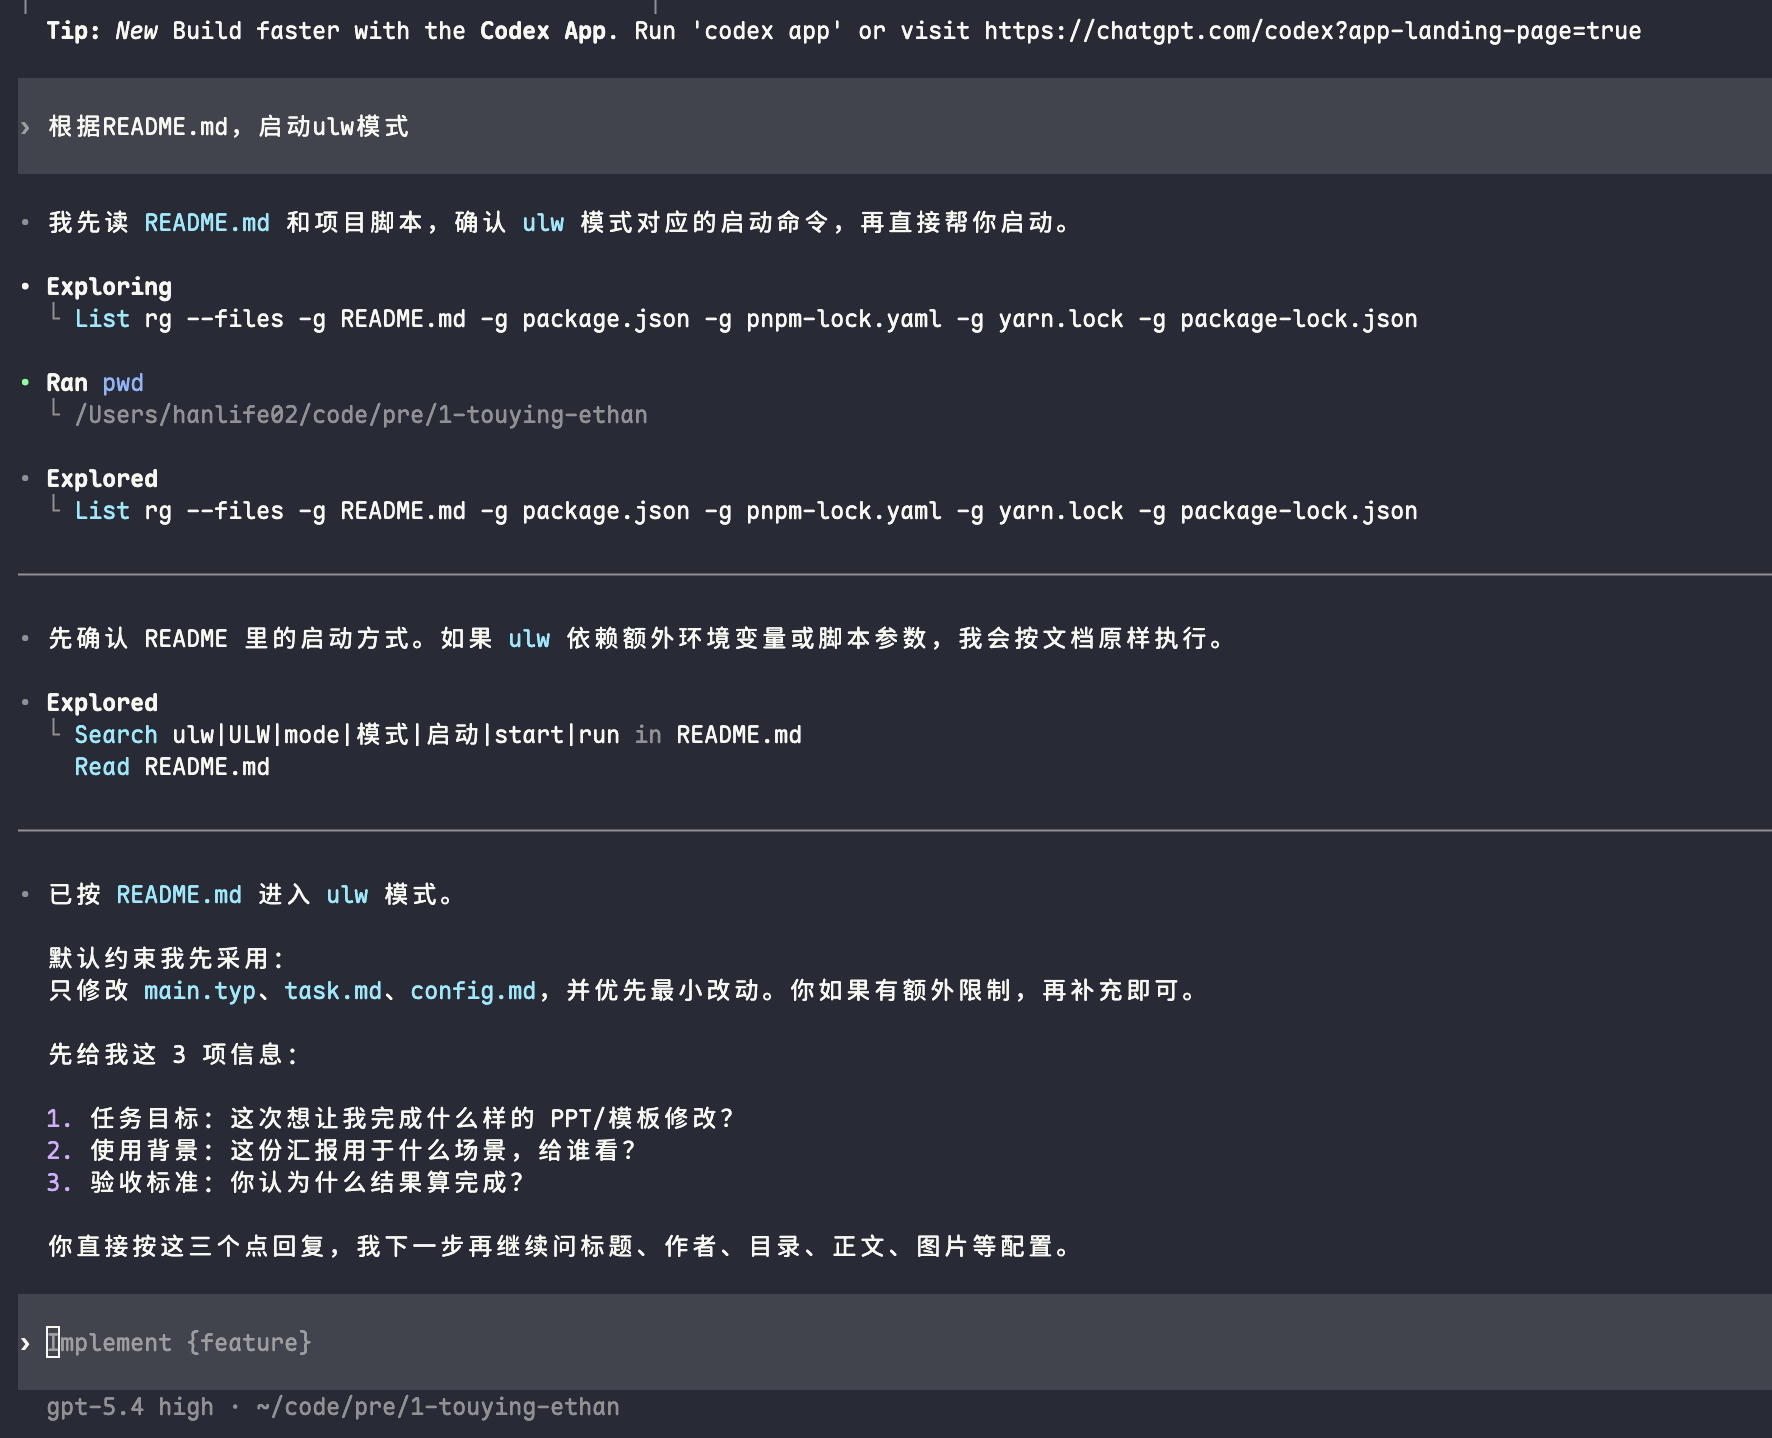The width and height of the screenshot is (1772, 1438).
Task: Click the config.md file name
Action: tap(473, 991)
